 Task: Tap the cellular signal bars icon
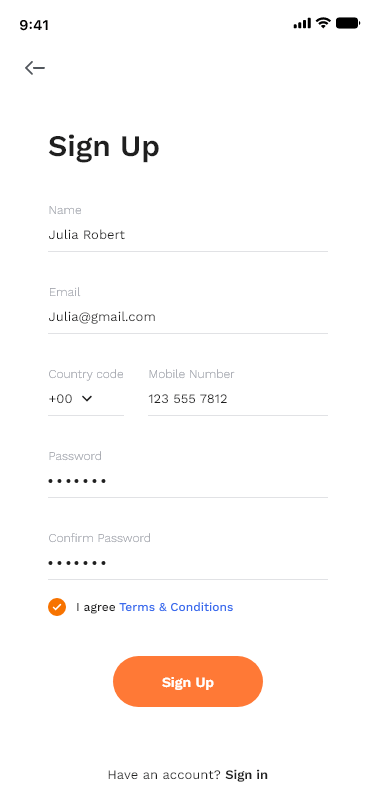pos(302,23)
